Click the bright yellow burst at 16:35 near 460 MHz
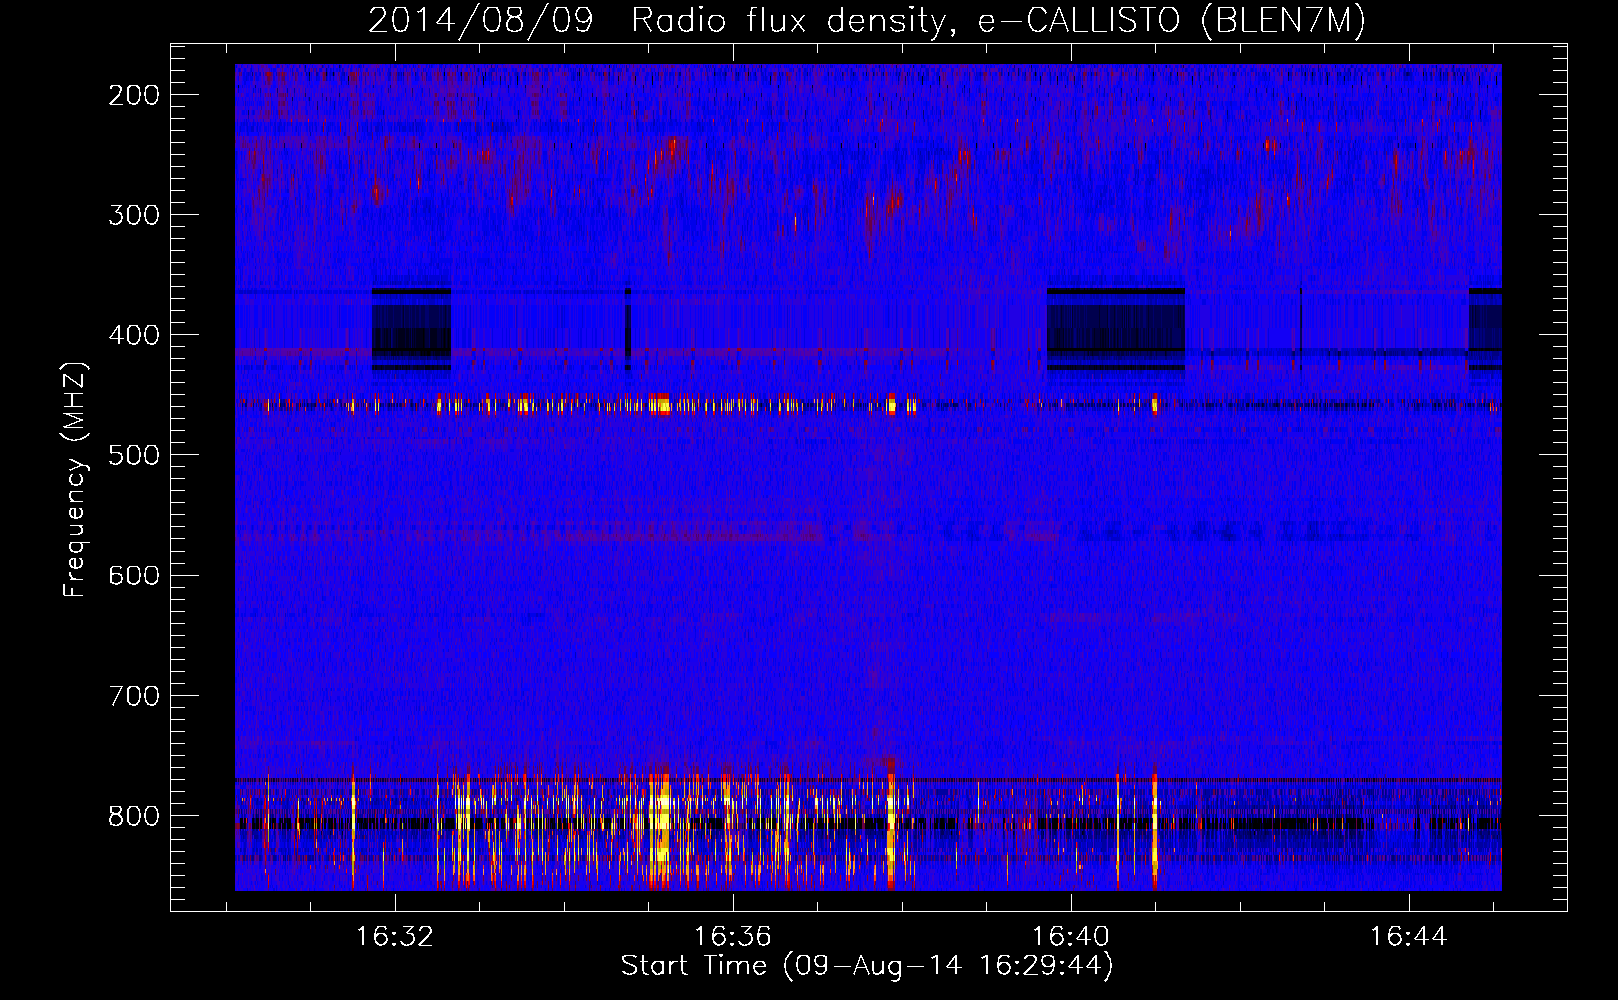This screenshot has height=1000, width=1618. click(x=660, y=405)
